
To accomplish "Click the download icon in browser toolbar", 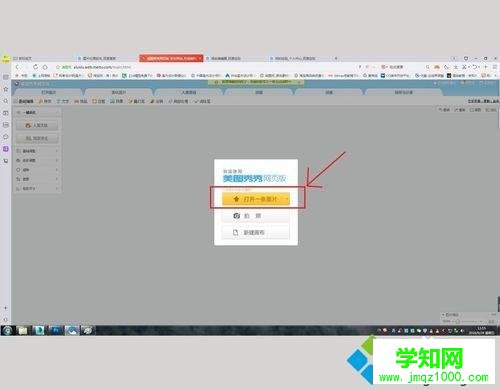I will click(455, 67).
